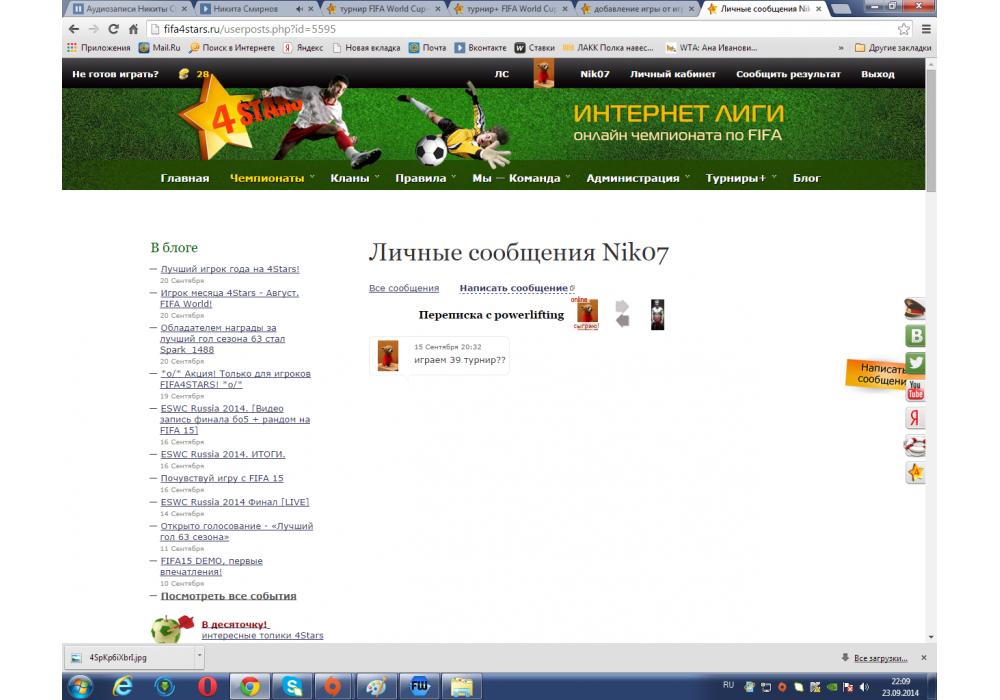This screenshot has height=700, width=1000.
Task: Click 'Выход' to log out
Action: [x=878, y=74]
